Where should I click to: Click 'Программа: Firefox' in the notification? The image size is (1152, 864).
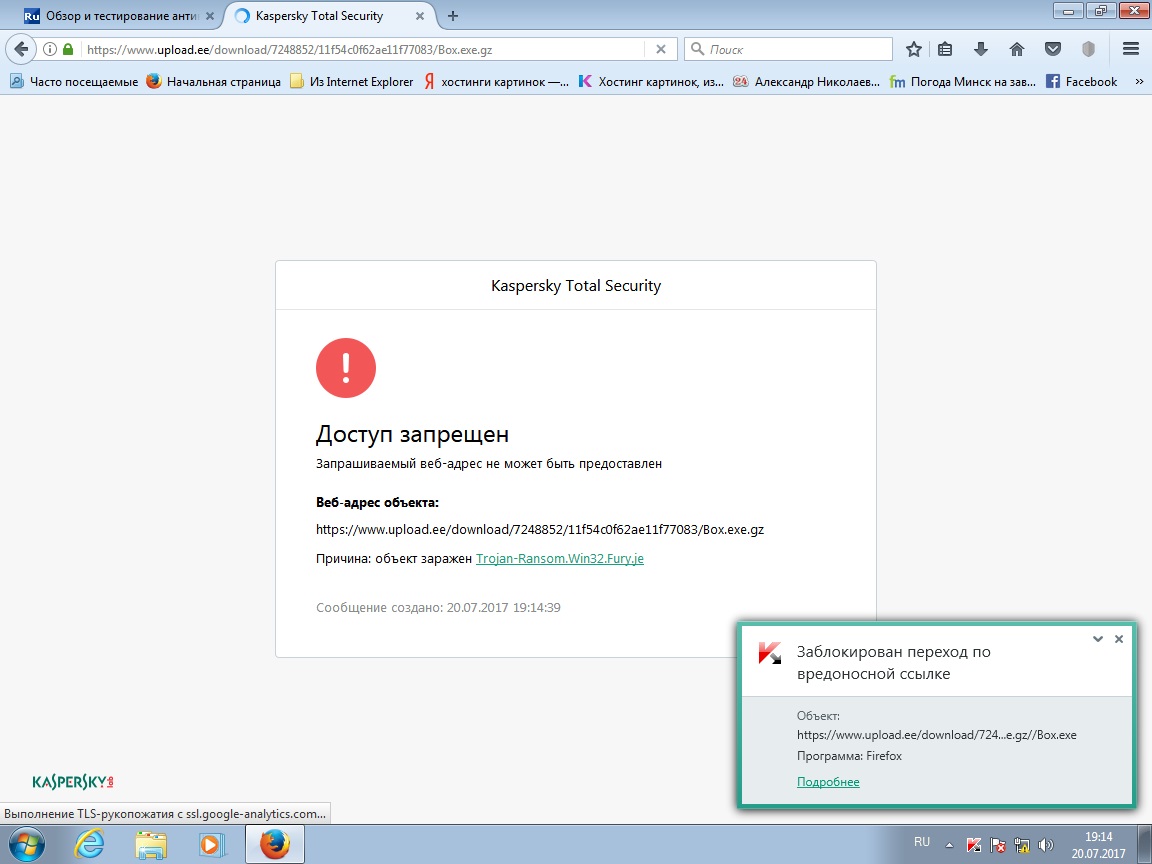coord(849,756)
